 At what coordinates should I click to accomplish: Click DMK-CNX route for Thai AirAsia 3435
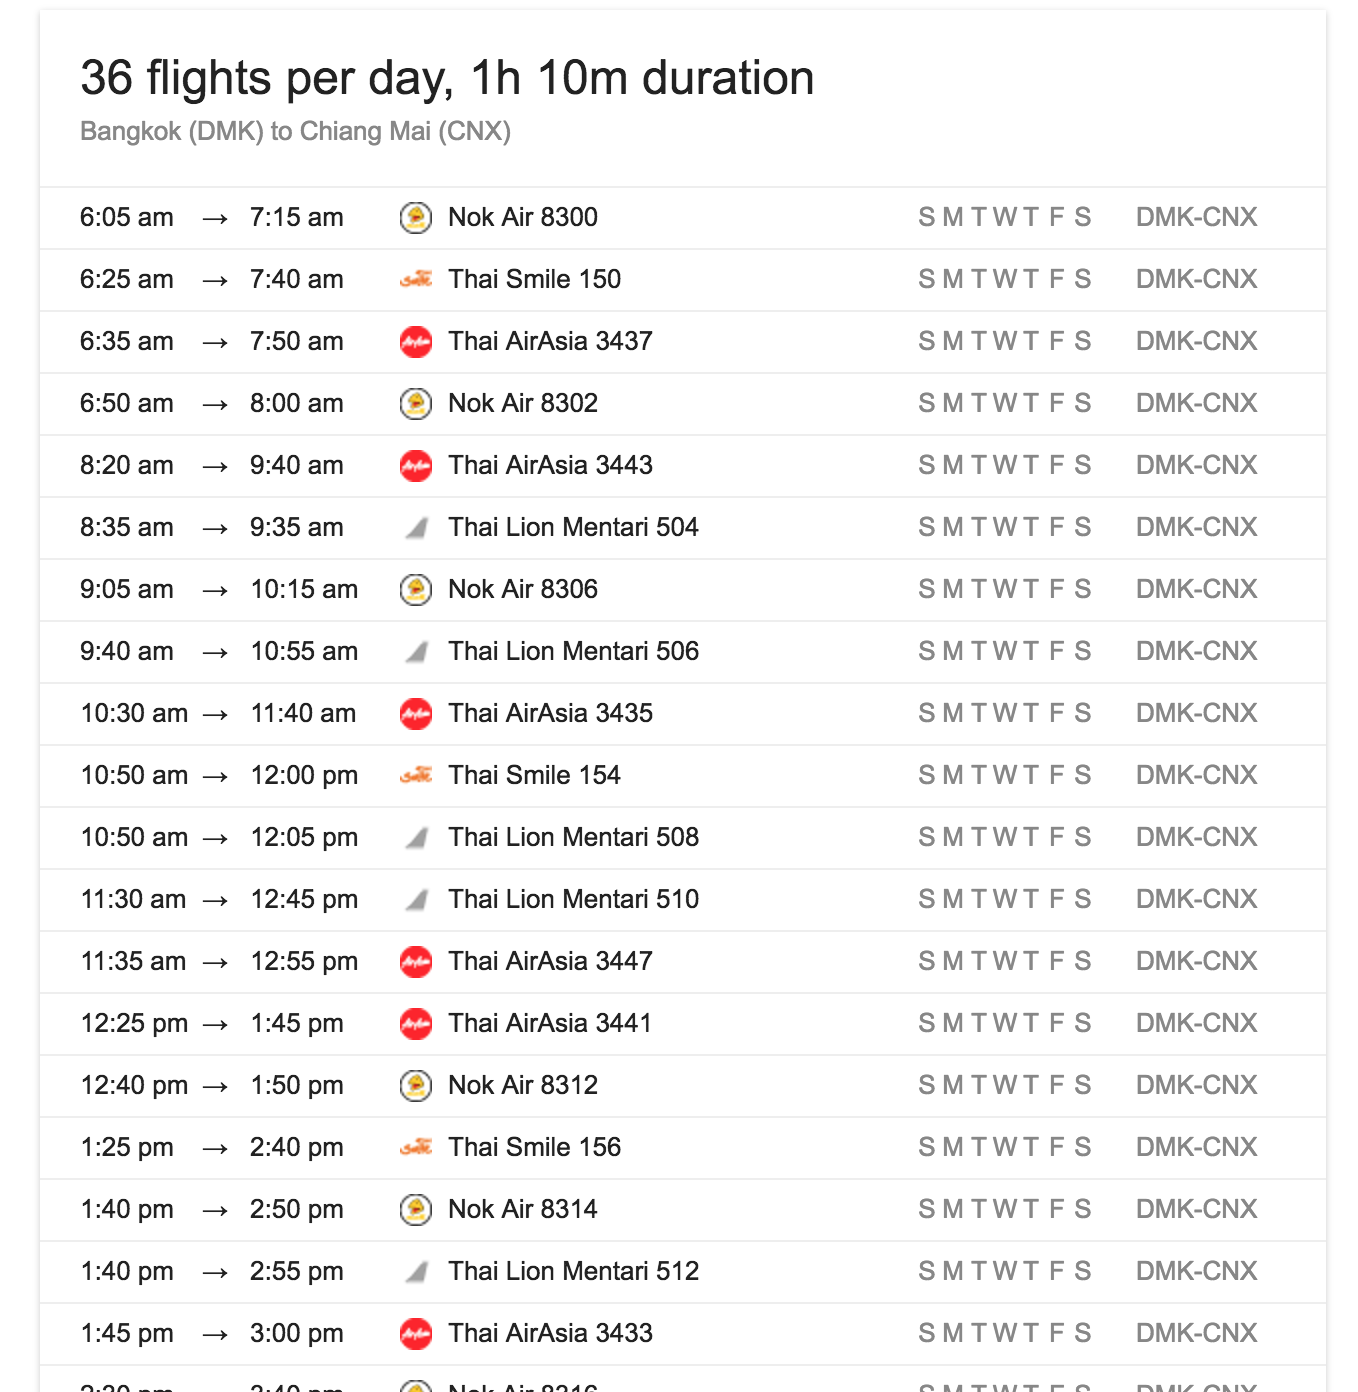(x=1196, y=713)
